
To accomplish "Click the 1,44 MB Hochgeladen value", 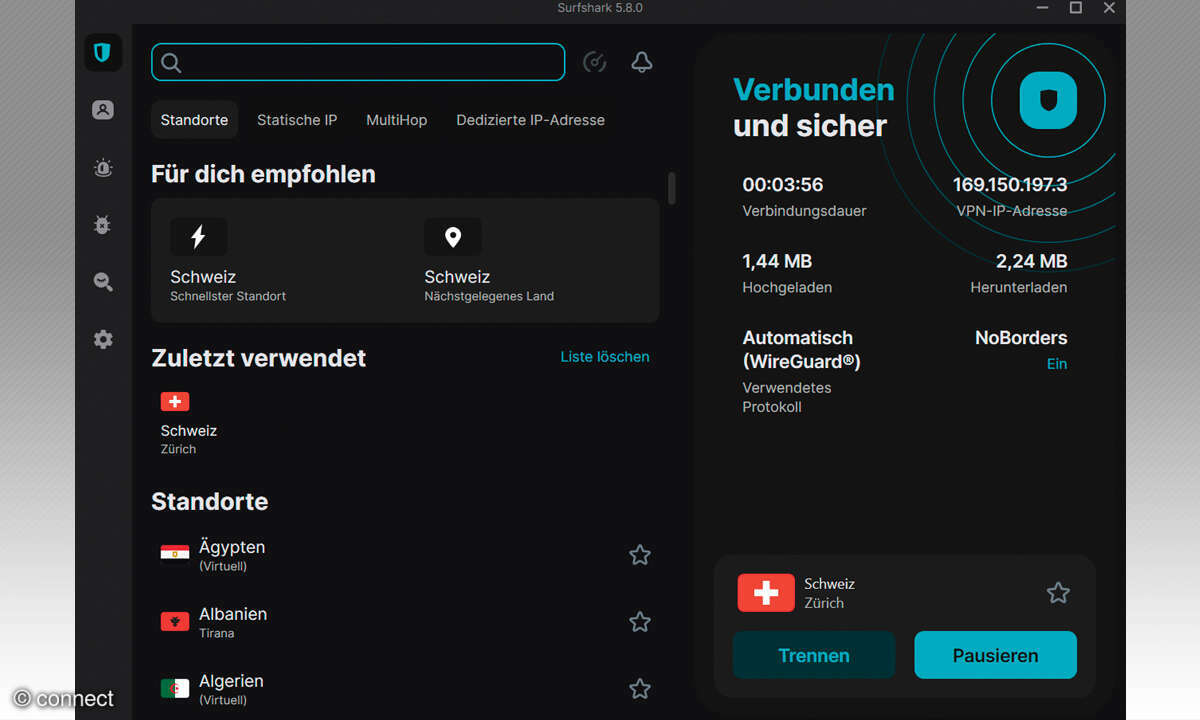I will pyautogui.click(x=777, y=261).
